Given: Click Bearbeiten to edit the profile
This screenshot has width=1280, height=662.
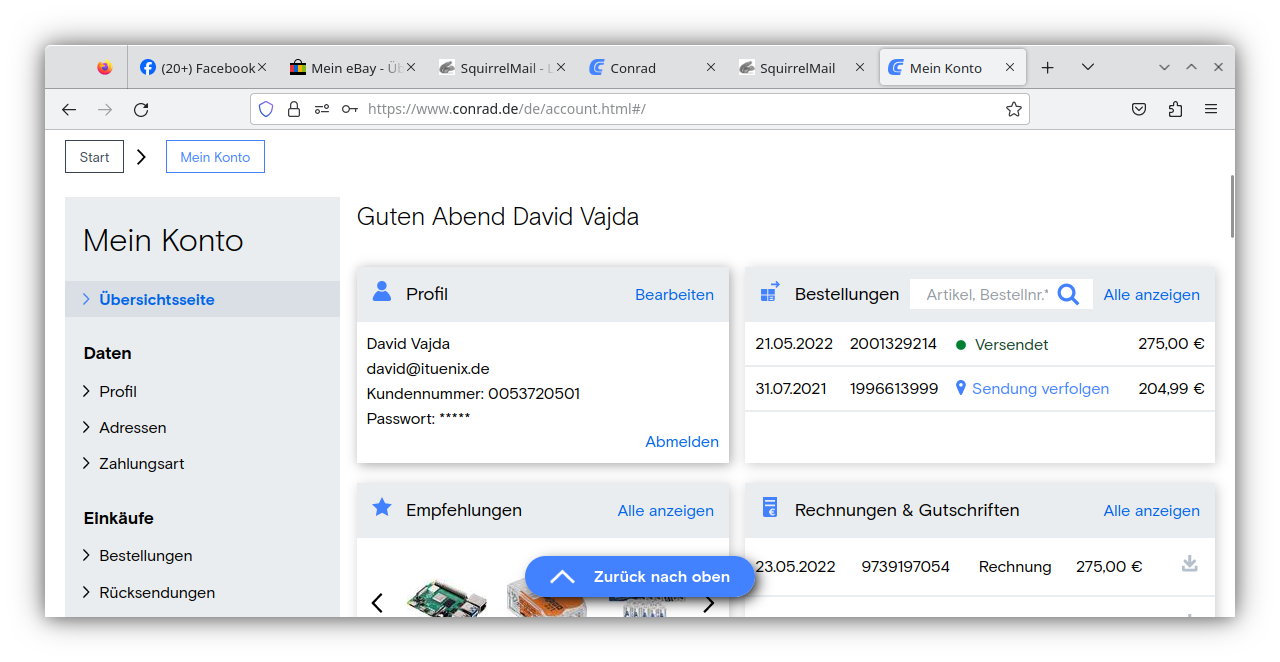Looking at the screenshot, I should coord(674,294).
